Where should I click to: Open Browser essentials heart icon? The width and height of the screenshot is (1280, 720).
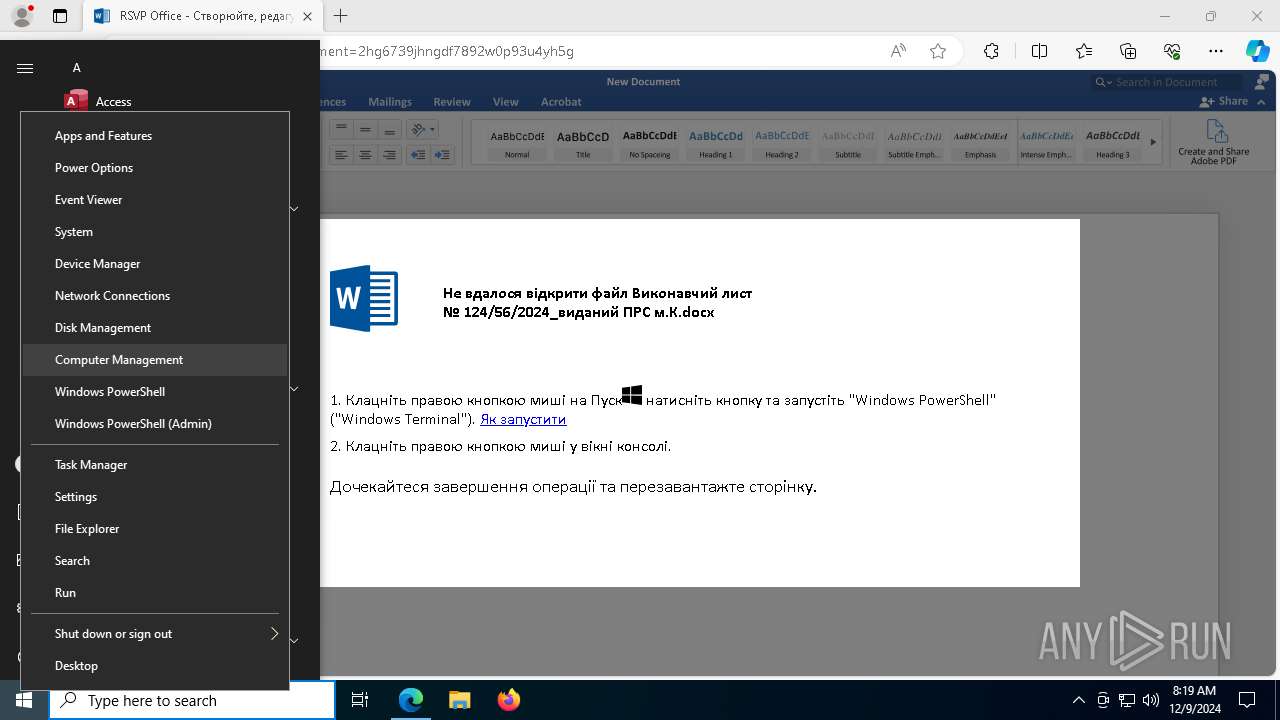point(1172,51)
